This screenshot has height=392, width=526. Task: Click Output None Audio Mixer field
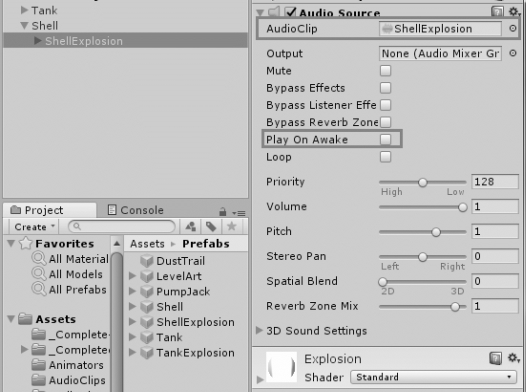(440, 53)
